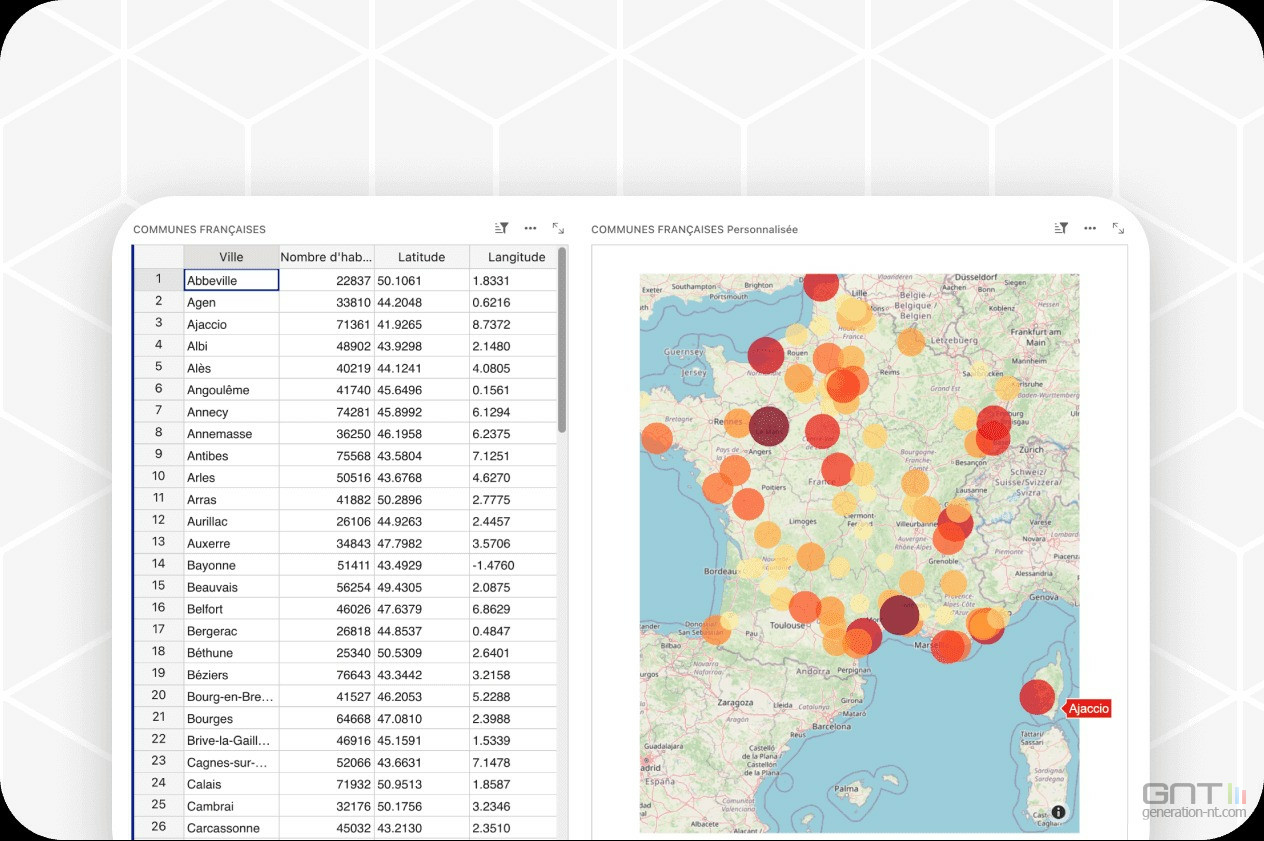1264x841 pixels.
Task: Select the Calais cell
Action: coord(231,784)
